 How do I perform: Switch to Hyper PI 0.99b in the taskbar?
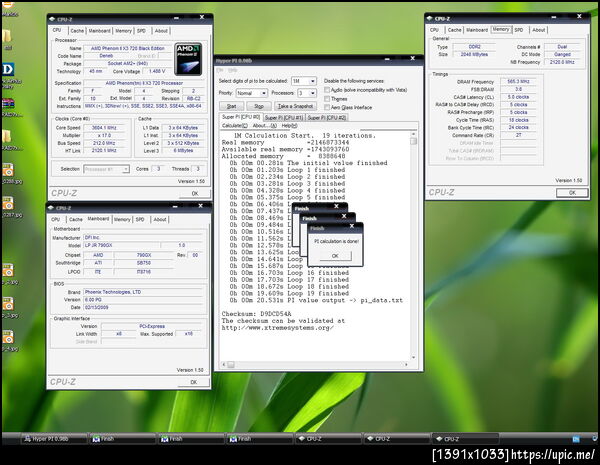(x=54, y=439)
